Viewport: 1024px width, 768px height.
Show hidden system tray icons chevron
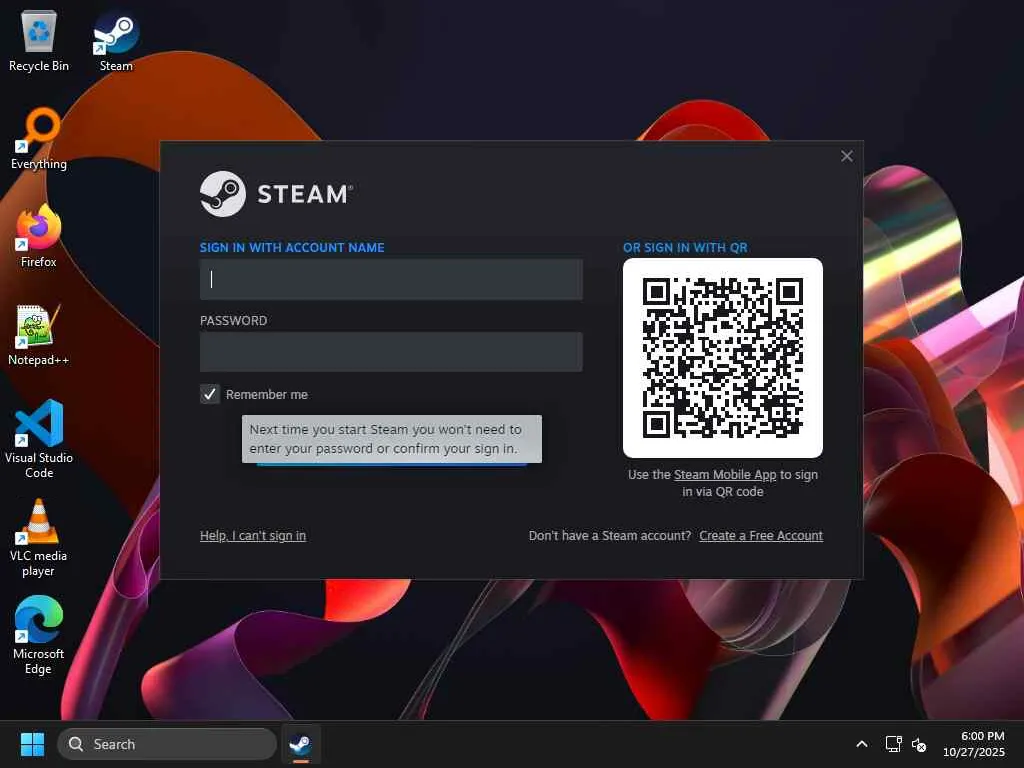coord(861,744)
